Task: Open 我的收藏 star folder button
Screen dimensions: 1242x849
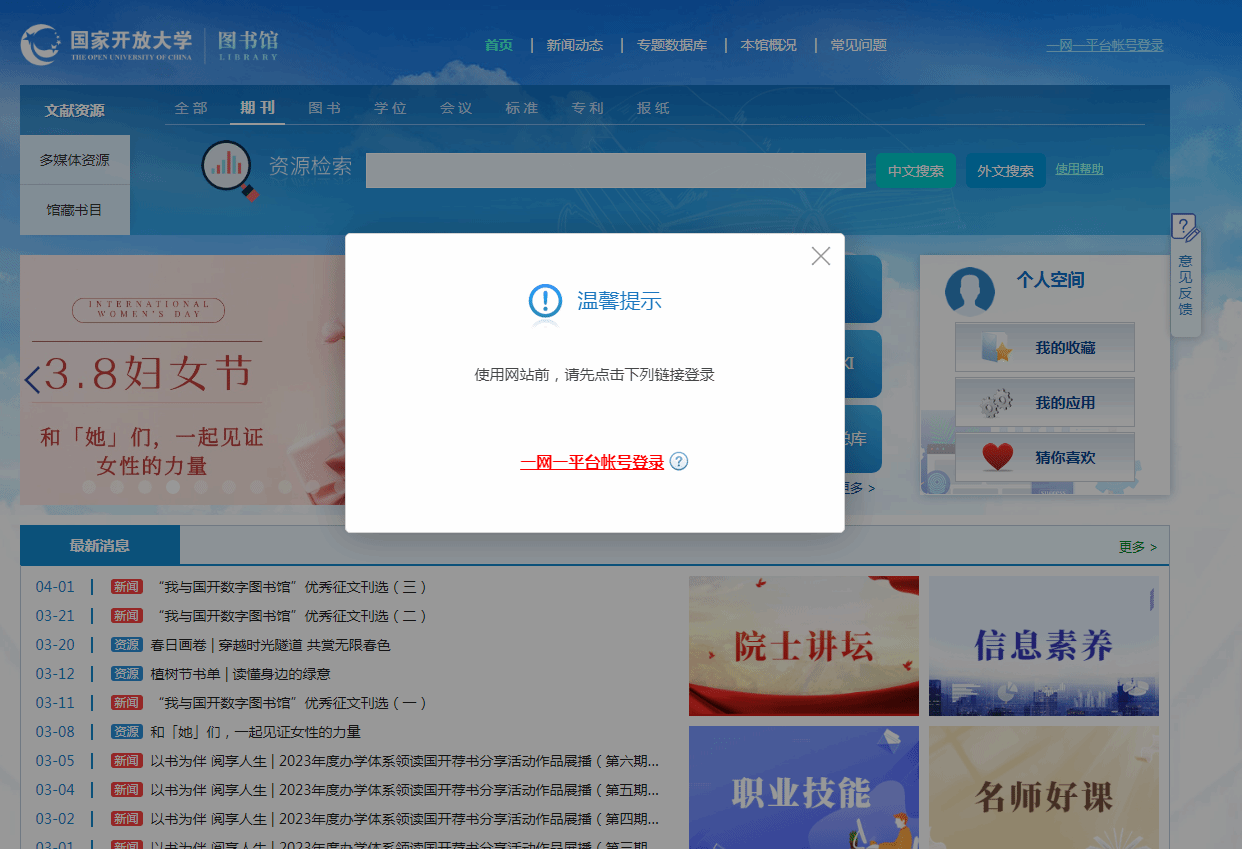Action: pos(1044,348)
